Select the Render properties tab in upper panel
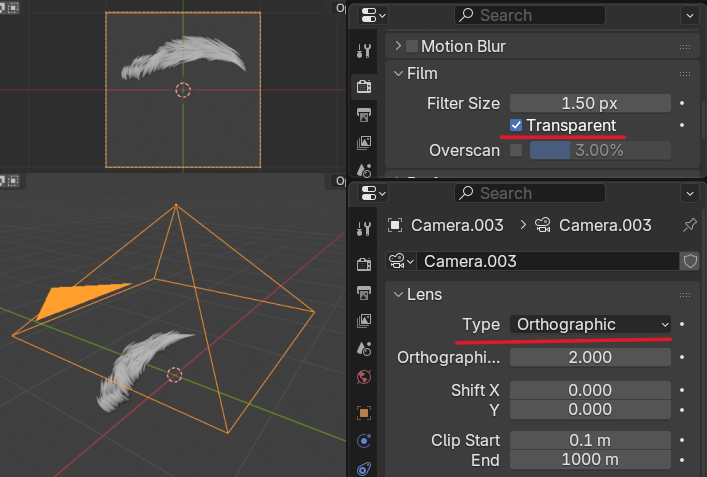This screenshot has height=477, width=707. [364, 86]
